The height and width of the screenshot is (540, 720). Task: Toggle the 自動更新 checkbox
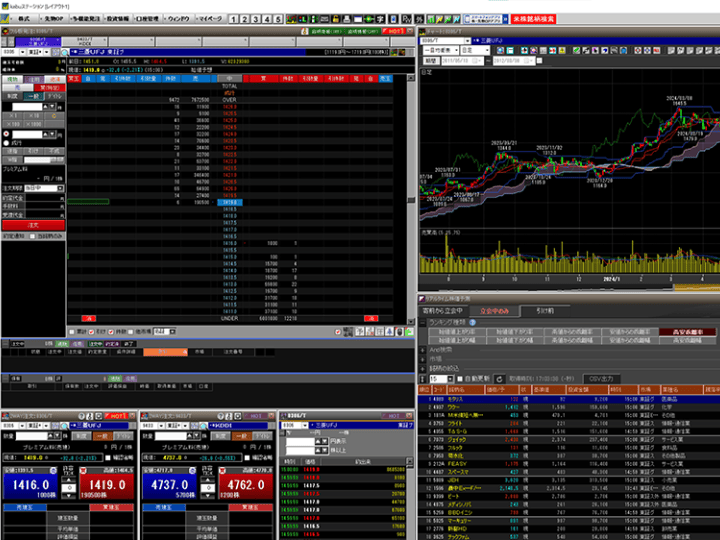tap(460, 379)
